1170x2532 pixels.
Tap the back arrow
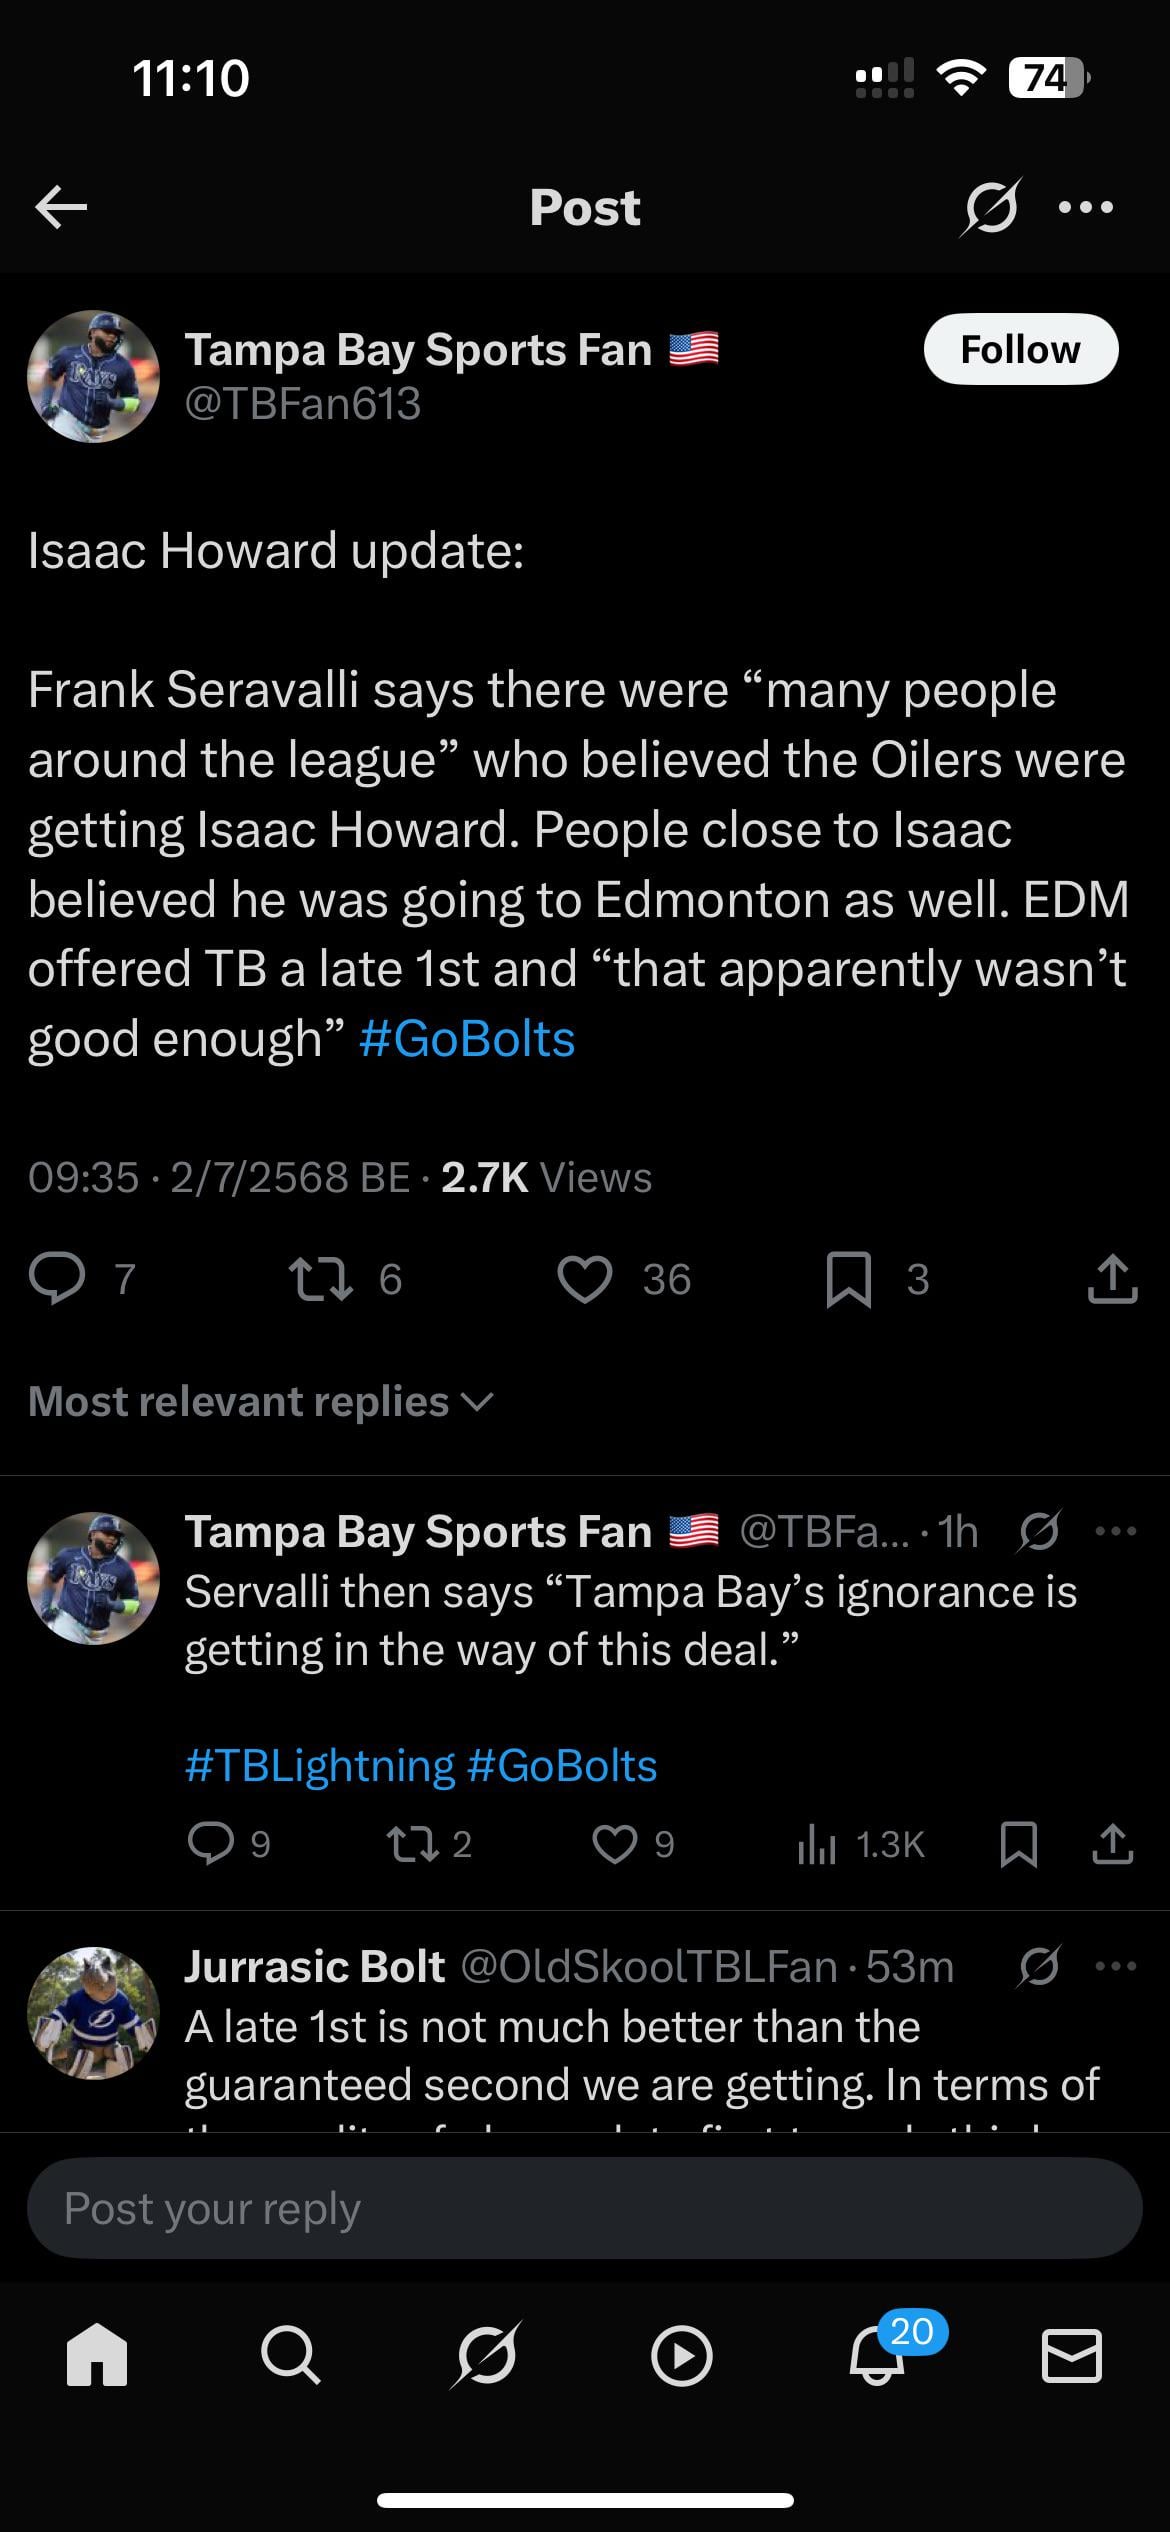click(x=61, y=207)
